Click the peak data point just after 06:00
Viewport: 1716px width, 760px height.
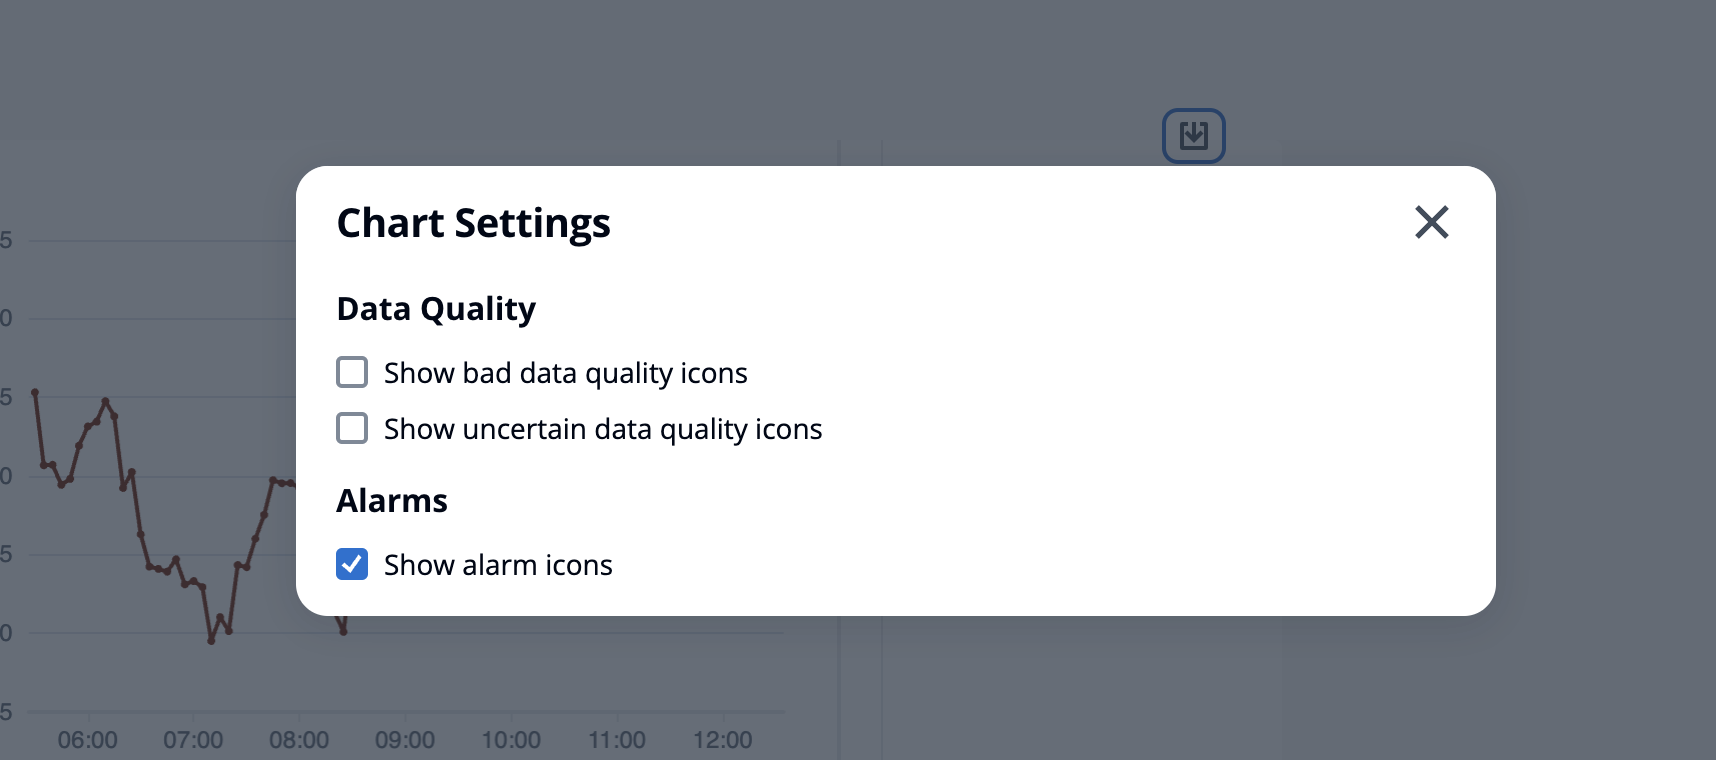click(x=105, y=401)
